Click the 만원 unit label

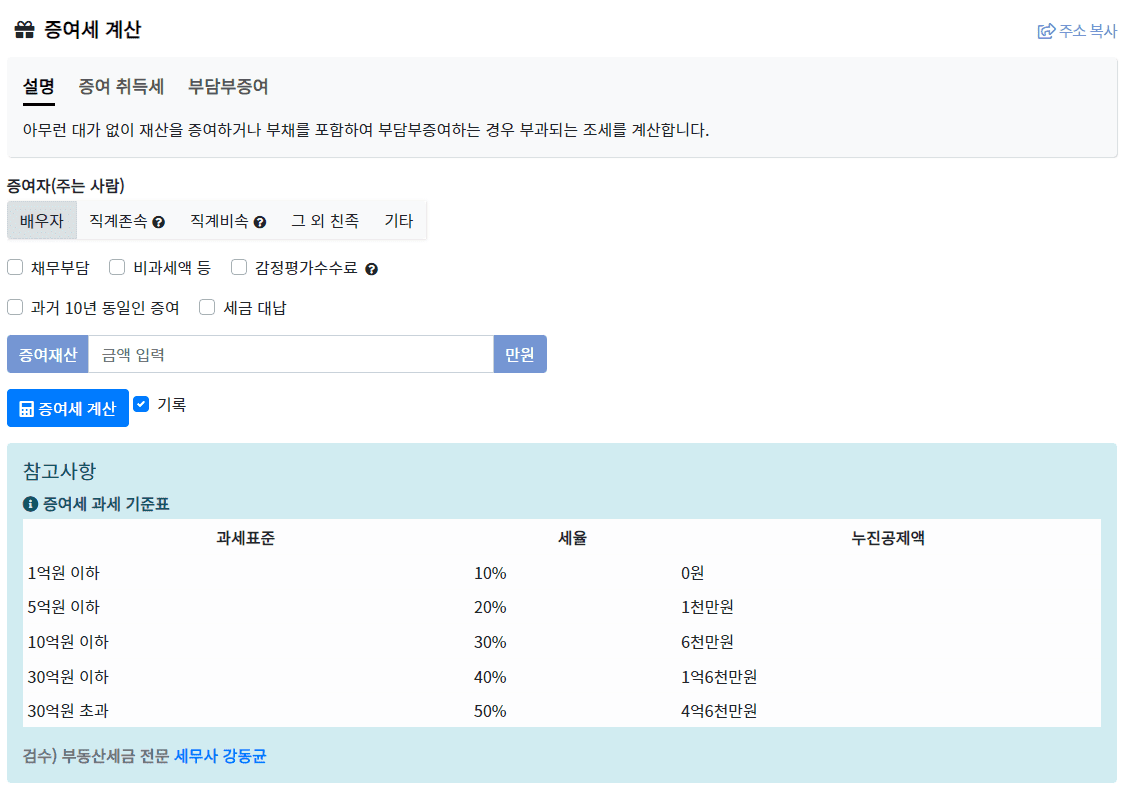pyautogui.click(x=520, y=354)
